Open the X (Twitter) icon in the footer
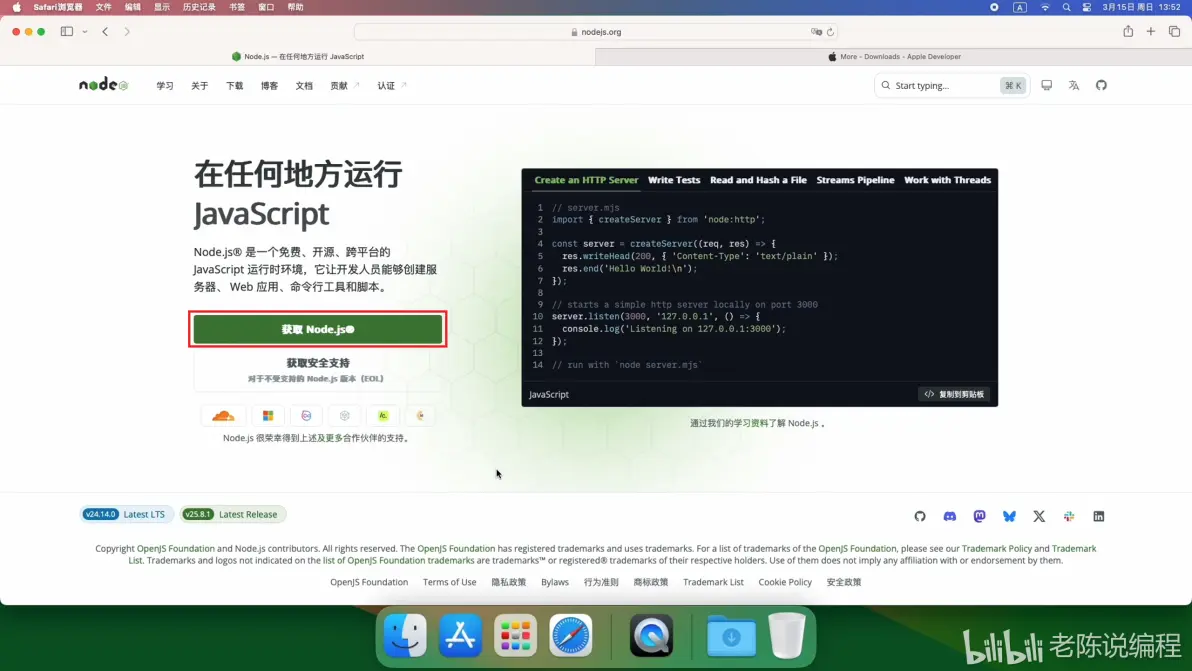 point(1038,516)
